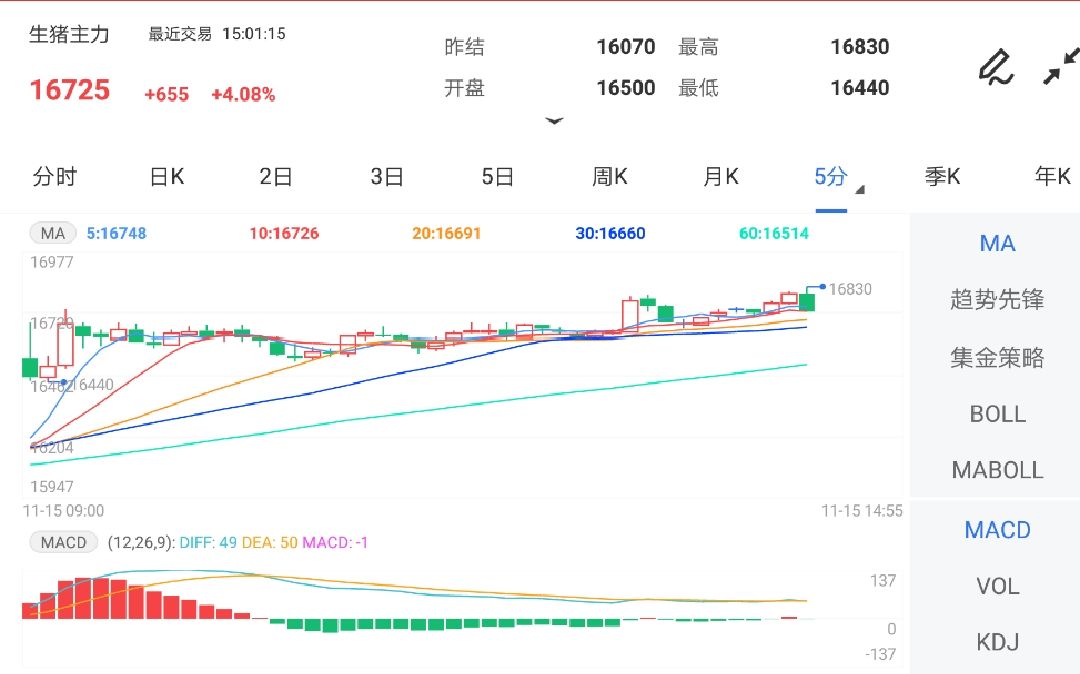Screen dimensions: 1080x674
Task: Click the current price 16725
Action: (x=70, y=90)
